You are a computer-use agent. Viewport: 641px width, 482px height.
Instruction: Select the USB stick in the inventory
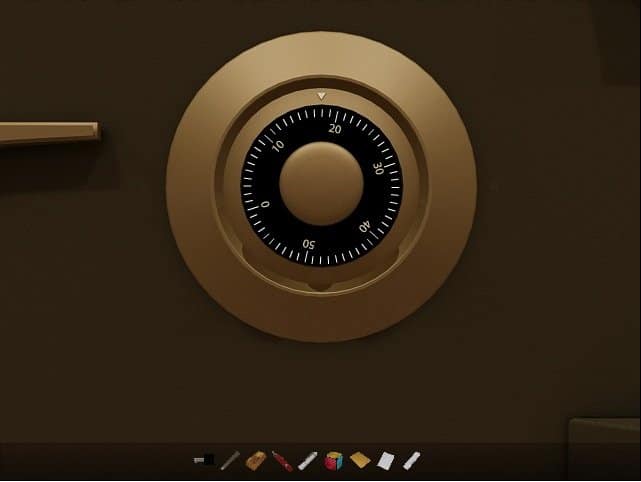pos(204,460)
